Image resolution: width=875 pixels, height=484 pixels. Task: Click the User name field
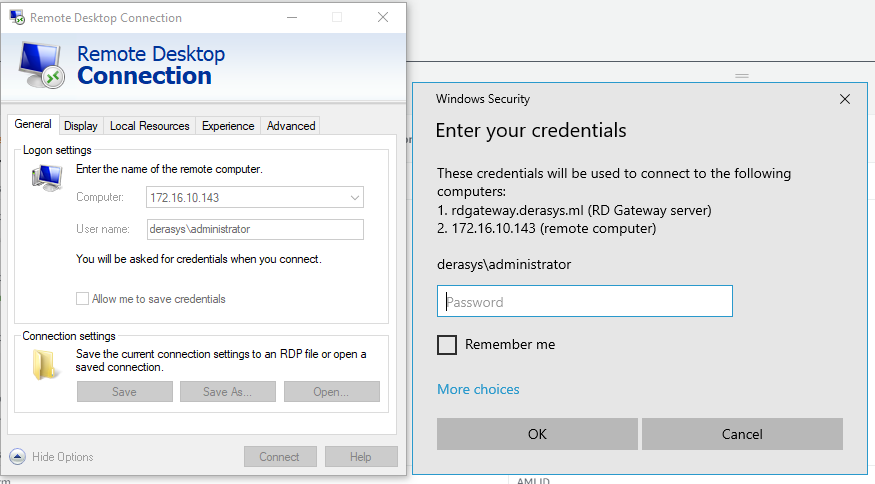pos(255,229)
